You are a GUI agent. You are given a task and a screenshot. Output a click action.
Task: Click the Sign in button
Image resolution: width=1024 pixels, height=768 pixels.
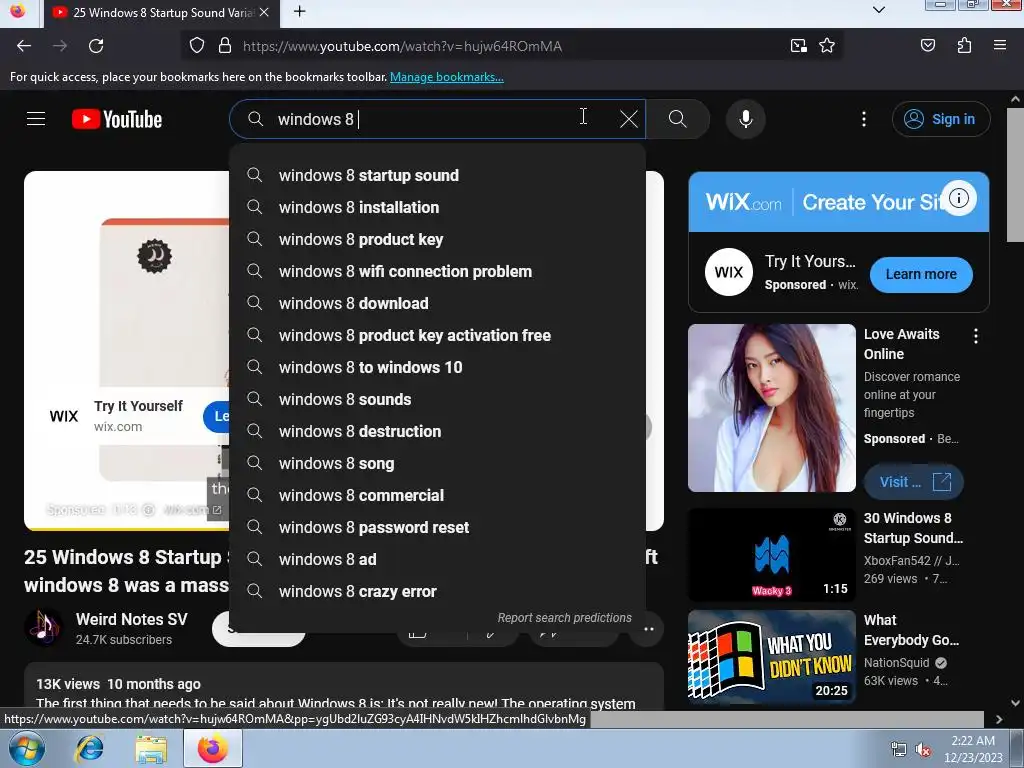click(941, 119)
